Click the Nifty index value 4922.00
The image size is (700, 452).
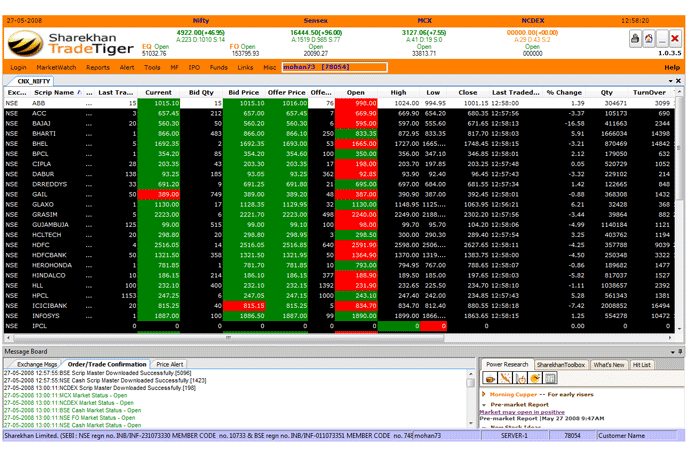pyautogui.click(x=200, y=33)
